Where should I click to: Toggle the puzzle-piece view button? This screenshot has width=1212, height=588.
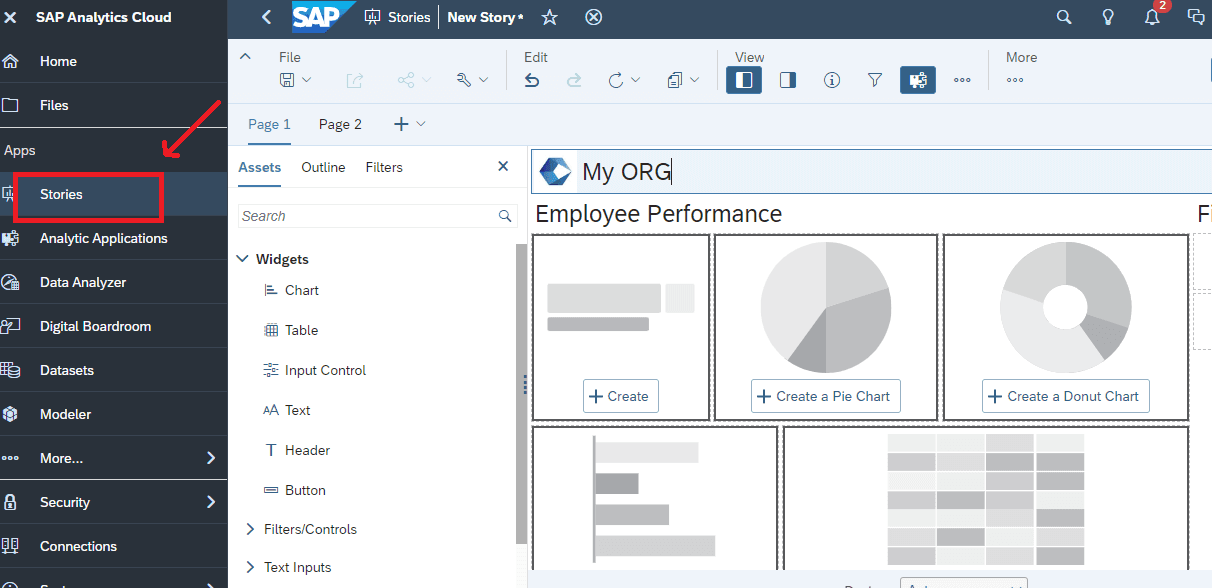click(x=918, y=80)
